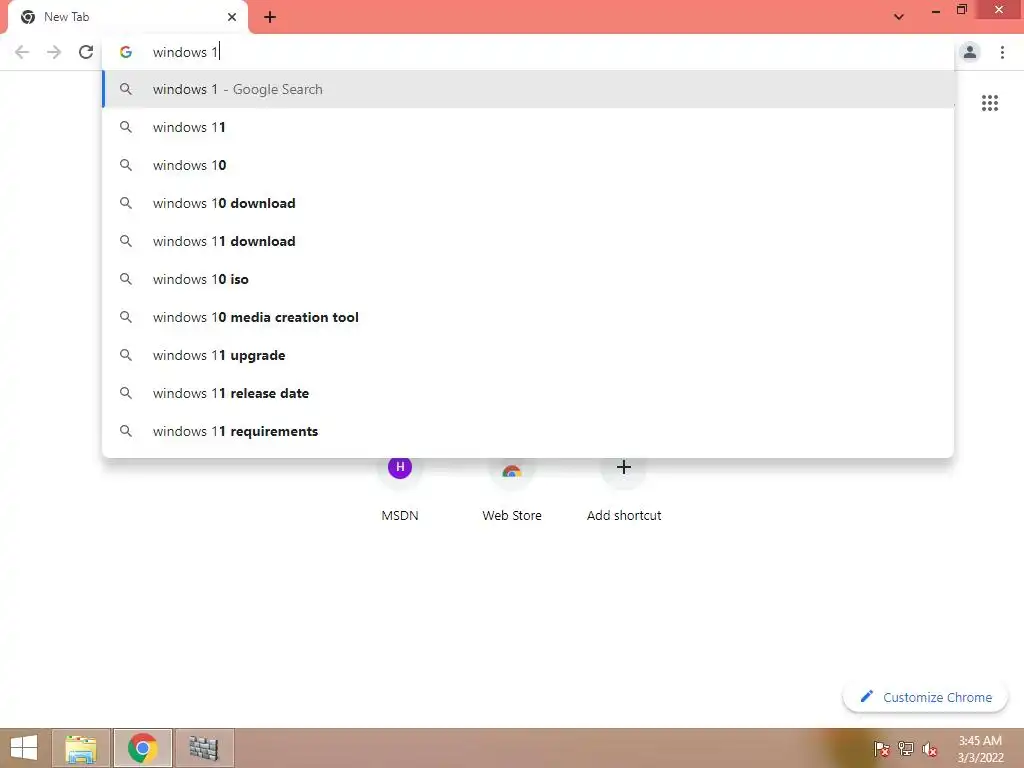Viewport: 1024px width, 768px height.
Task: Select the 'windows 11' suggestion
Action: click(528, 127)
